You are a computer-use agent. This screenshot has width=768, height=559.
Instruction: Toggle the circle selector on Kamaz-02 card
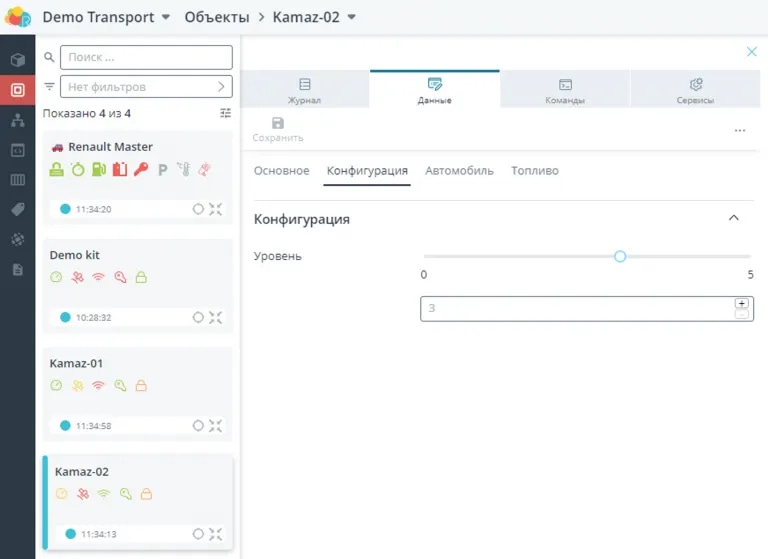198,534
